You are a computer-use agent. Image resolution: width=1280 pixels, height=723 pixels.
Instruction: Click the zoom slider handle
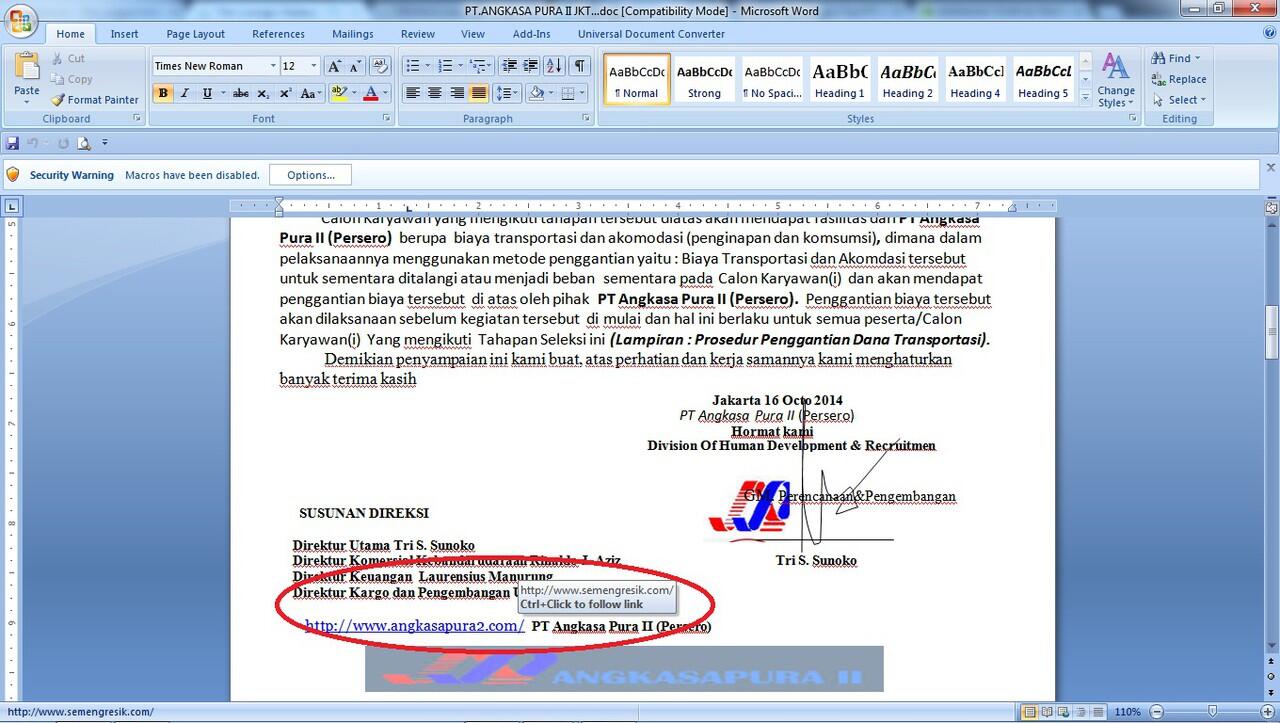tap(1213, 712)
